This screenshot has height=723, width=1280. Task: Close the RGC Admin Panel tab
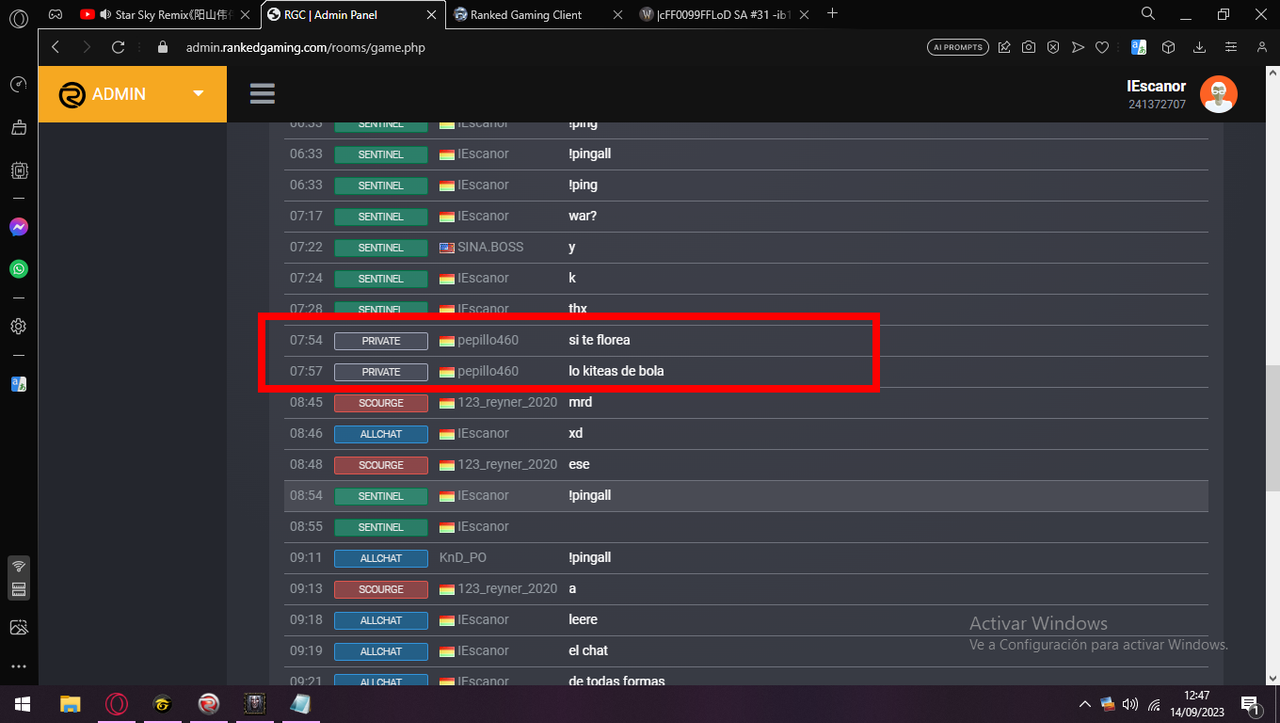coord(431,15)
